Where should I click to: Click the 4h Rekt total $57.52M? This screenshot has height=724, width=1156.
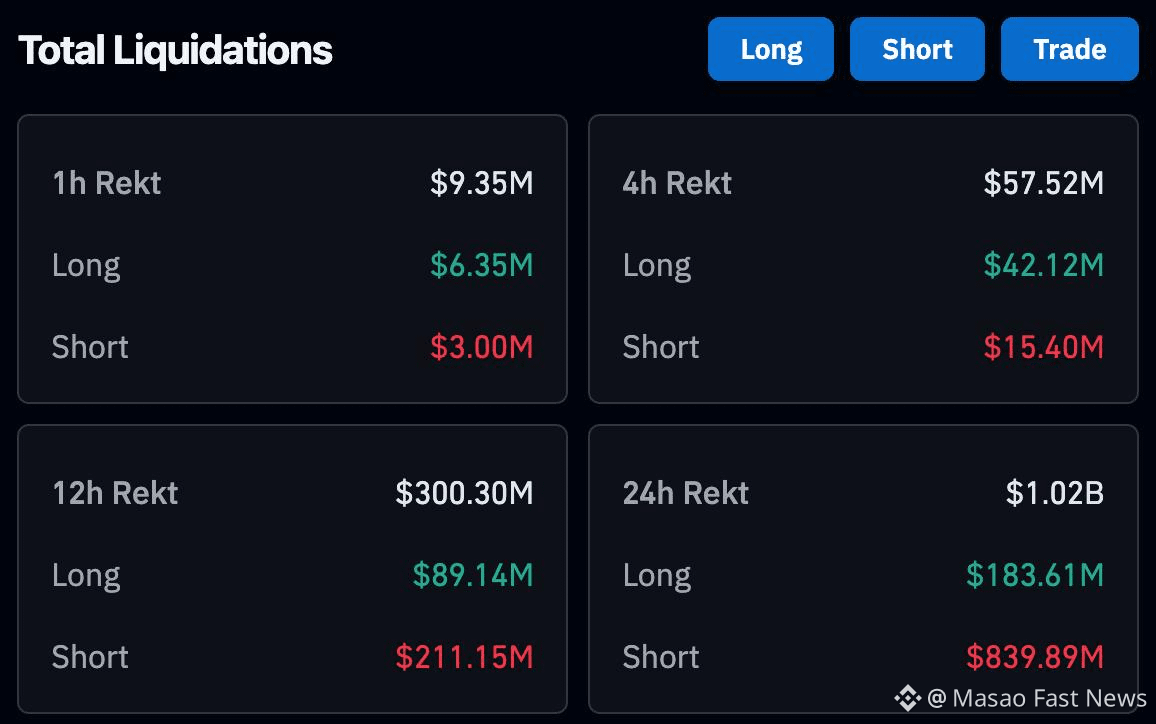coord(1043,183)
